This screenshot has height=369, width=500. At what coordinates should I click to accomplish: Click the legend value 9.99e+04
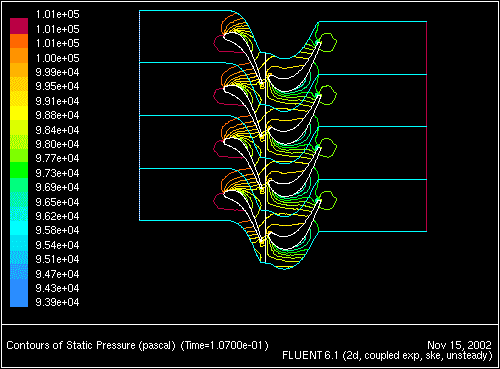point(58,72)
